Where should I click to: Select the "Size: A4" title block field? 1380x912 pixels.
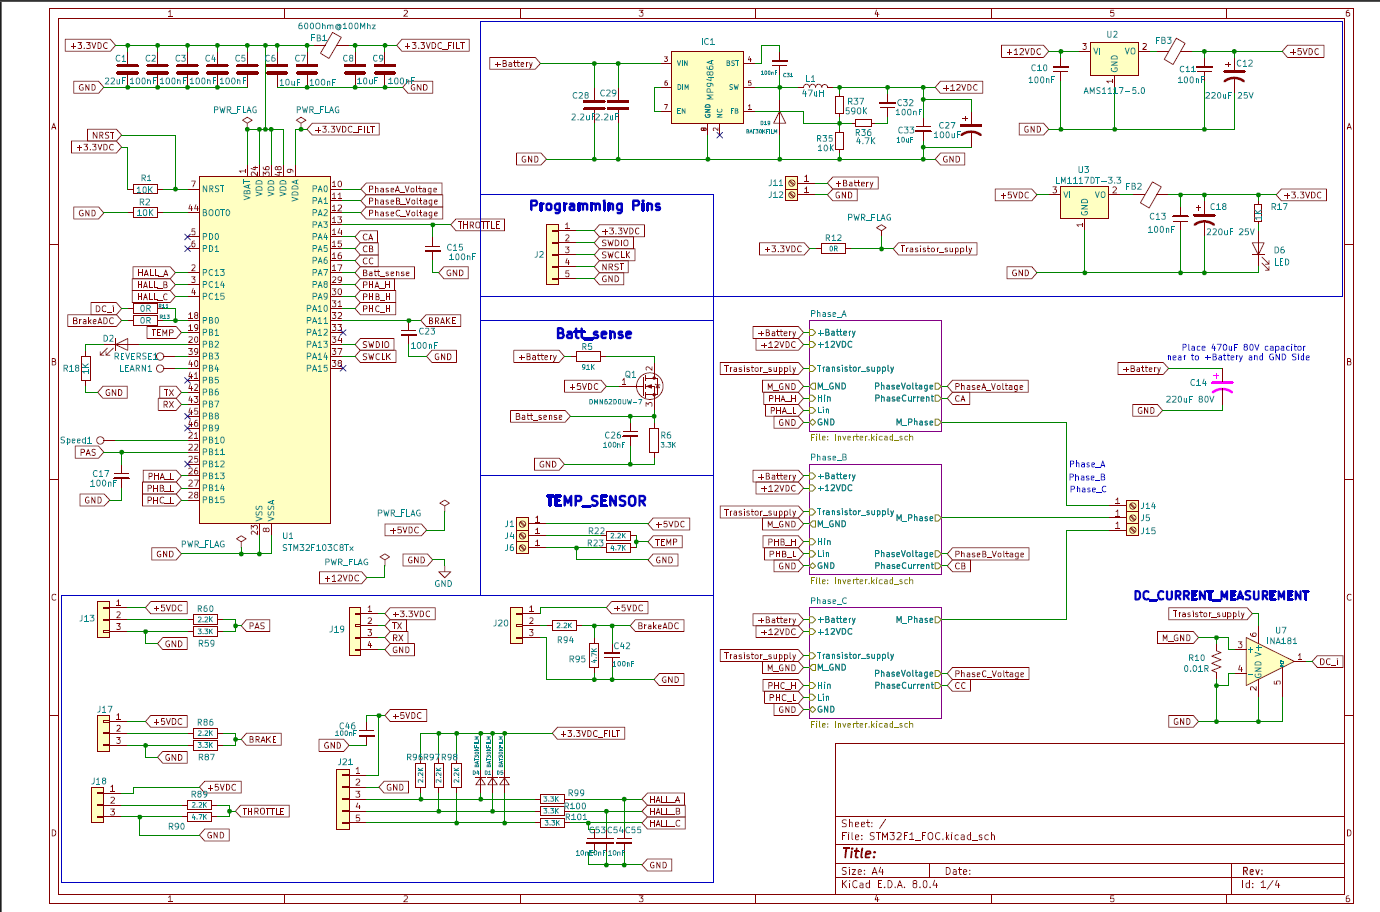(863, 871)
